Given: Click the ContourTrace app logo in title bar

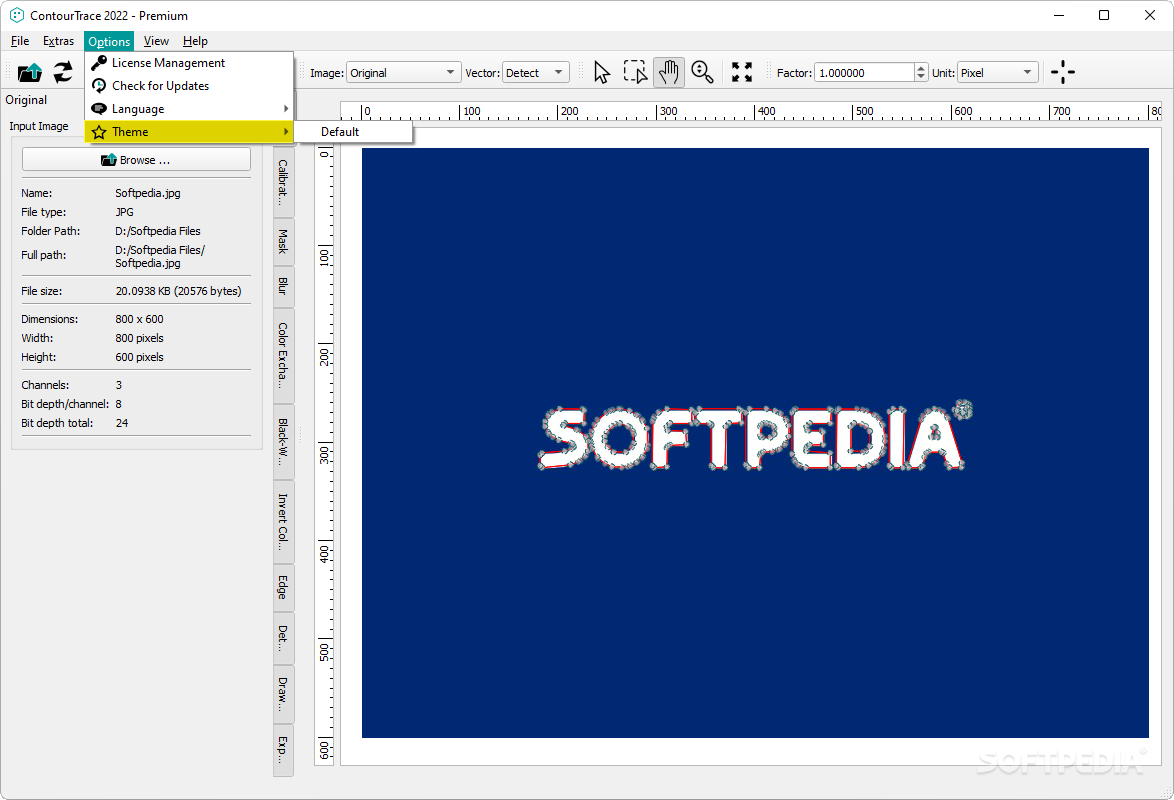Looking at the screenshot, I should pos(16,15).
